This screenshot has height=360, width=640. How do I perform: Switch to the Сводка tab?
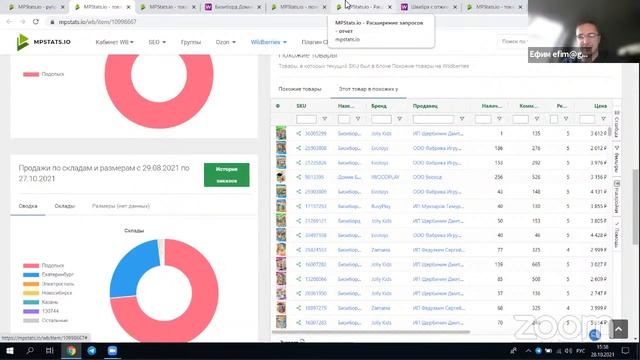pos(28,206)
